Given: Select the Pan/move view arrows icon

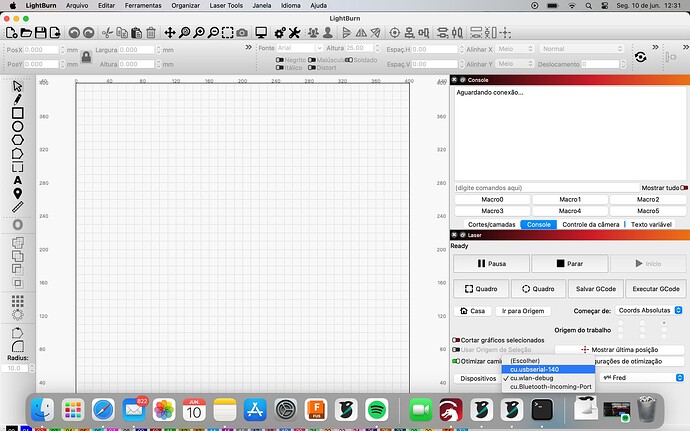Looking at the screenshot, I should pyautogui.click(x=170, y=33).
